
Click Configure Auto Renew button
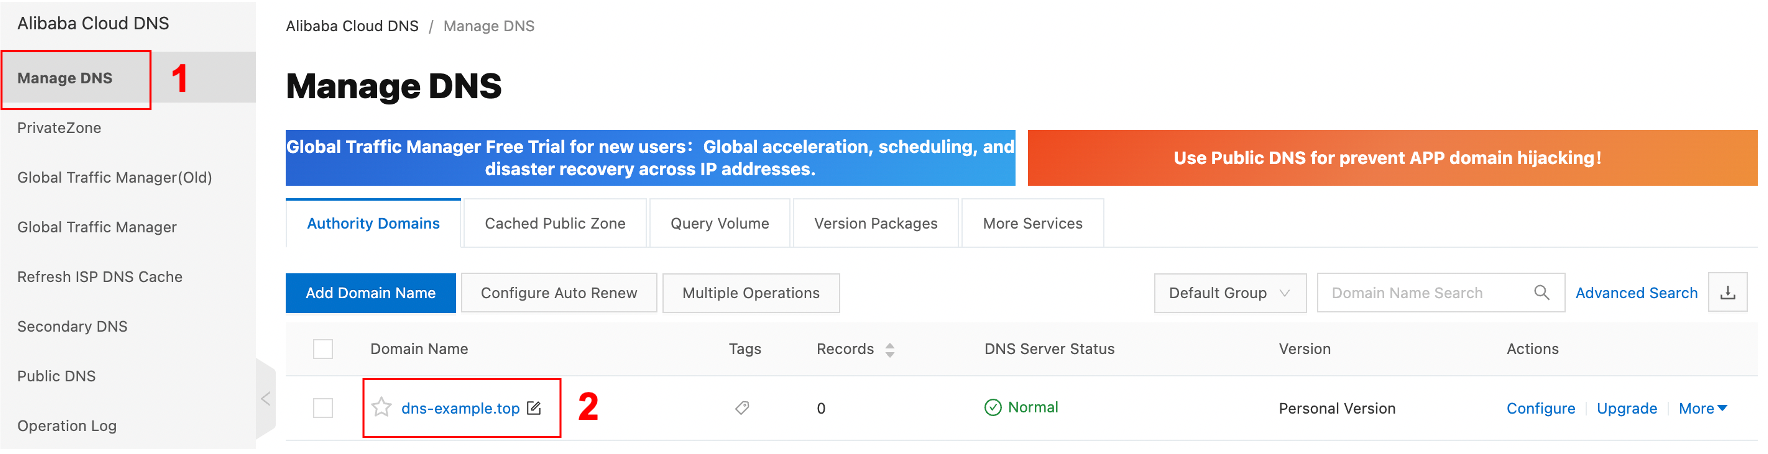tap(559, 293)
